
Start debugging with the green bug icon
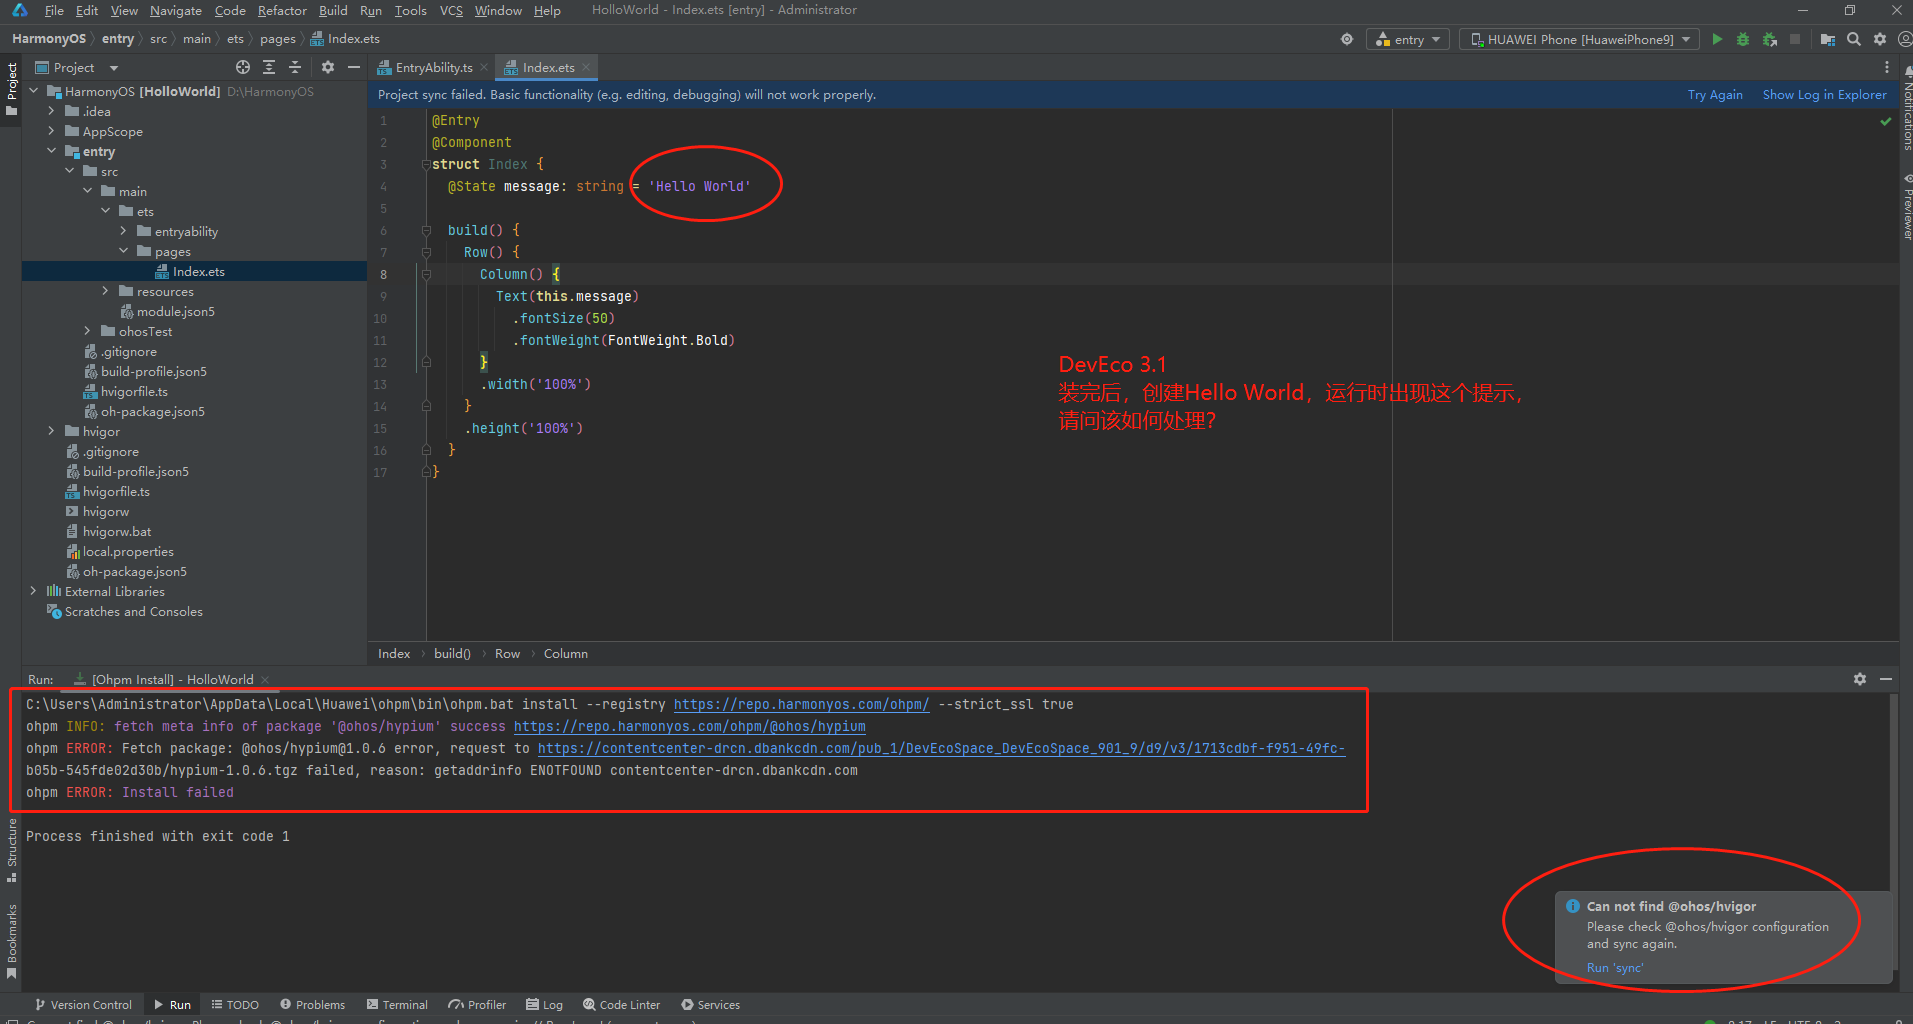tap(1743, 39)
